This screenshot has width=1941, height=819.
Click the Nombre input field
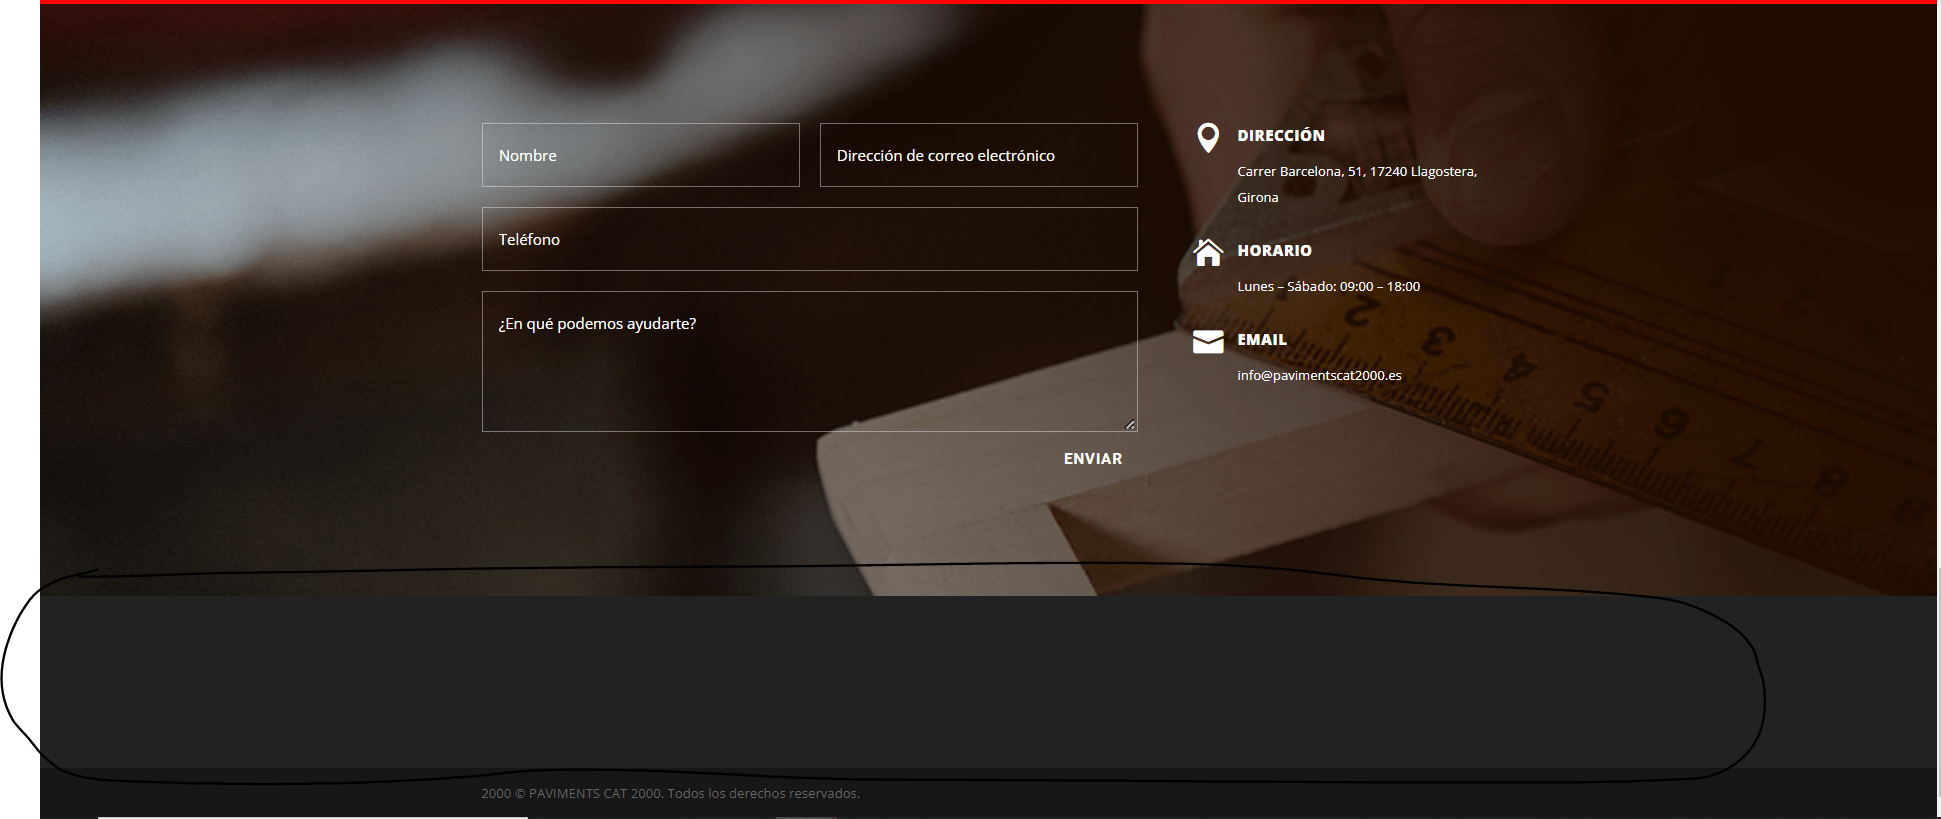(x=640, y=155)
